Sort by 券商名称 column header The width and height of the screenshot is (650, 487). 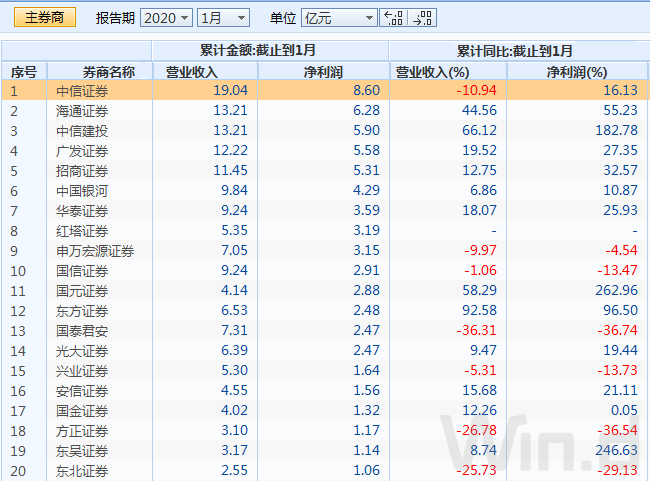[99, 72]
